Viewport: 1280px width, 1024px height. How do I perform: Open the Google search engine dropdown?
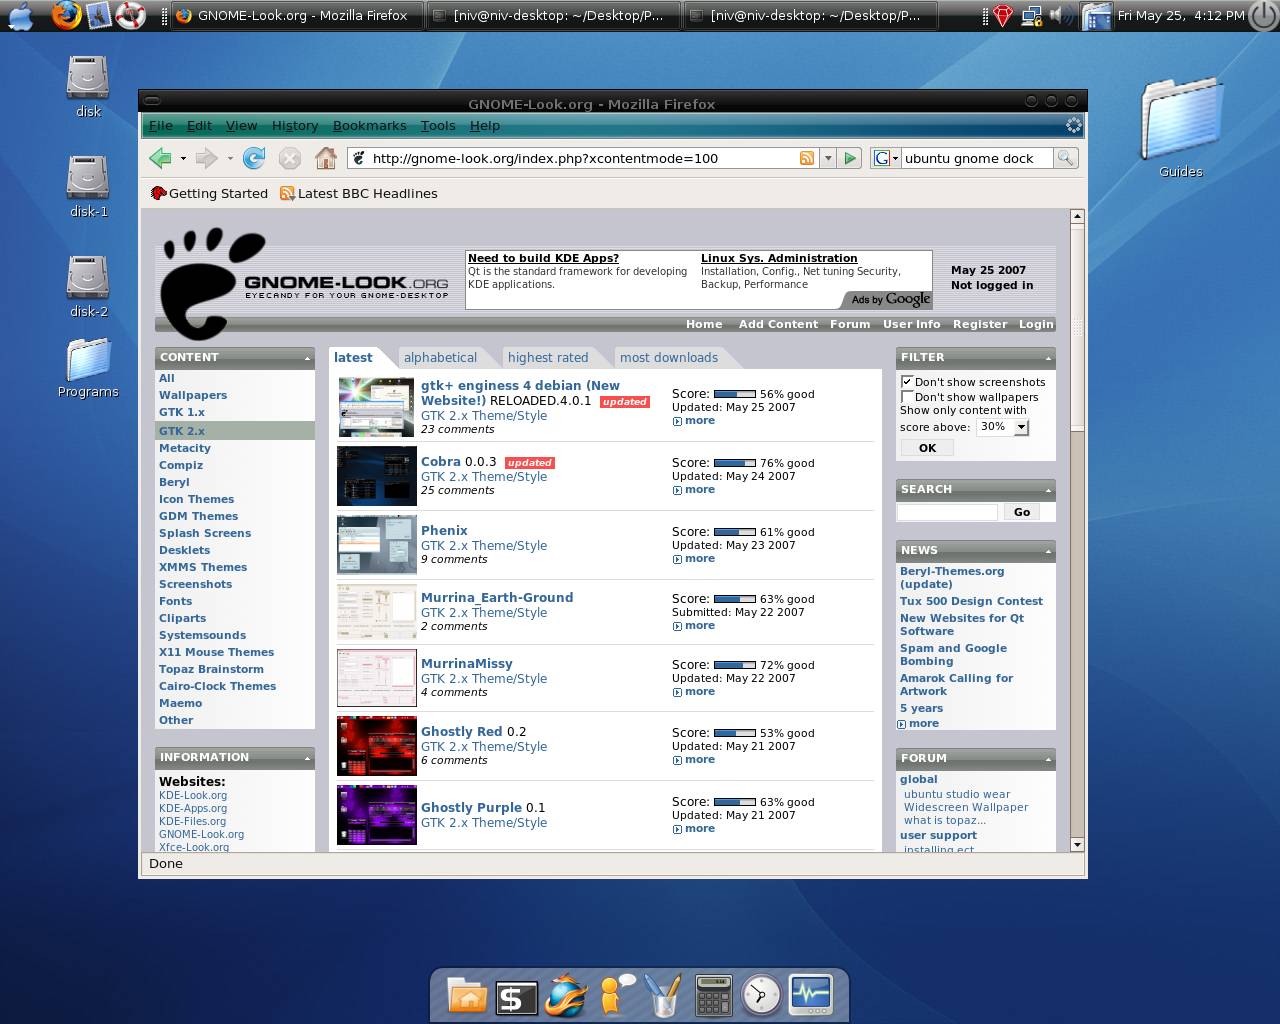(x=886, y=158)
